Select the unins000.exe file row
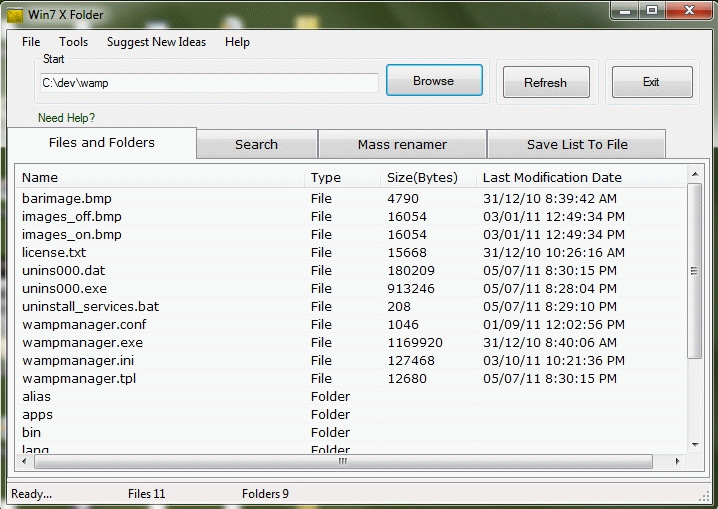The height and width of the screenshot is (509, 718). coord(351,288)
